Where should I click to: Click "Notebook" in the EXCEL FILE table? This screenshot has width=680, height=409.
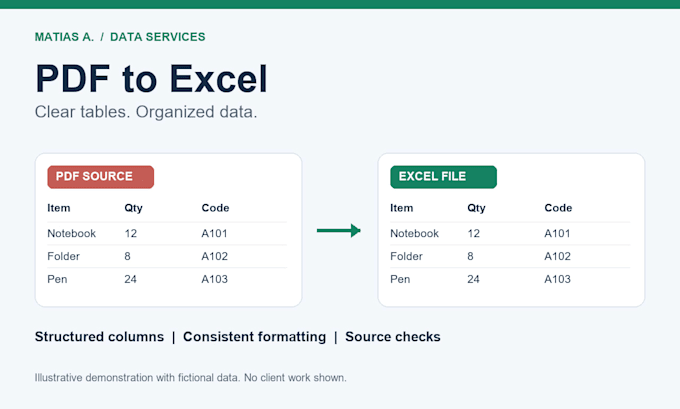[x=415, y=233]
